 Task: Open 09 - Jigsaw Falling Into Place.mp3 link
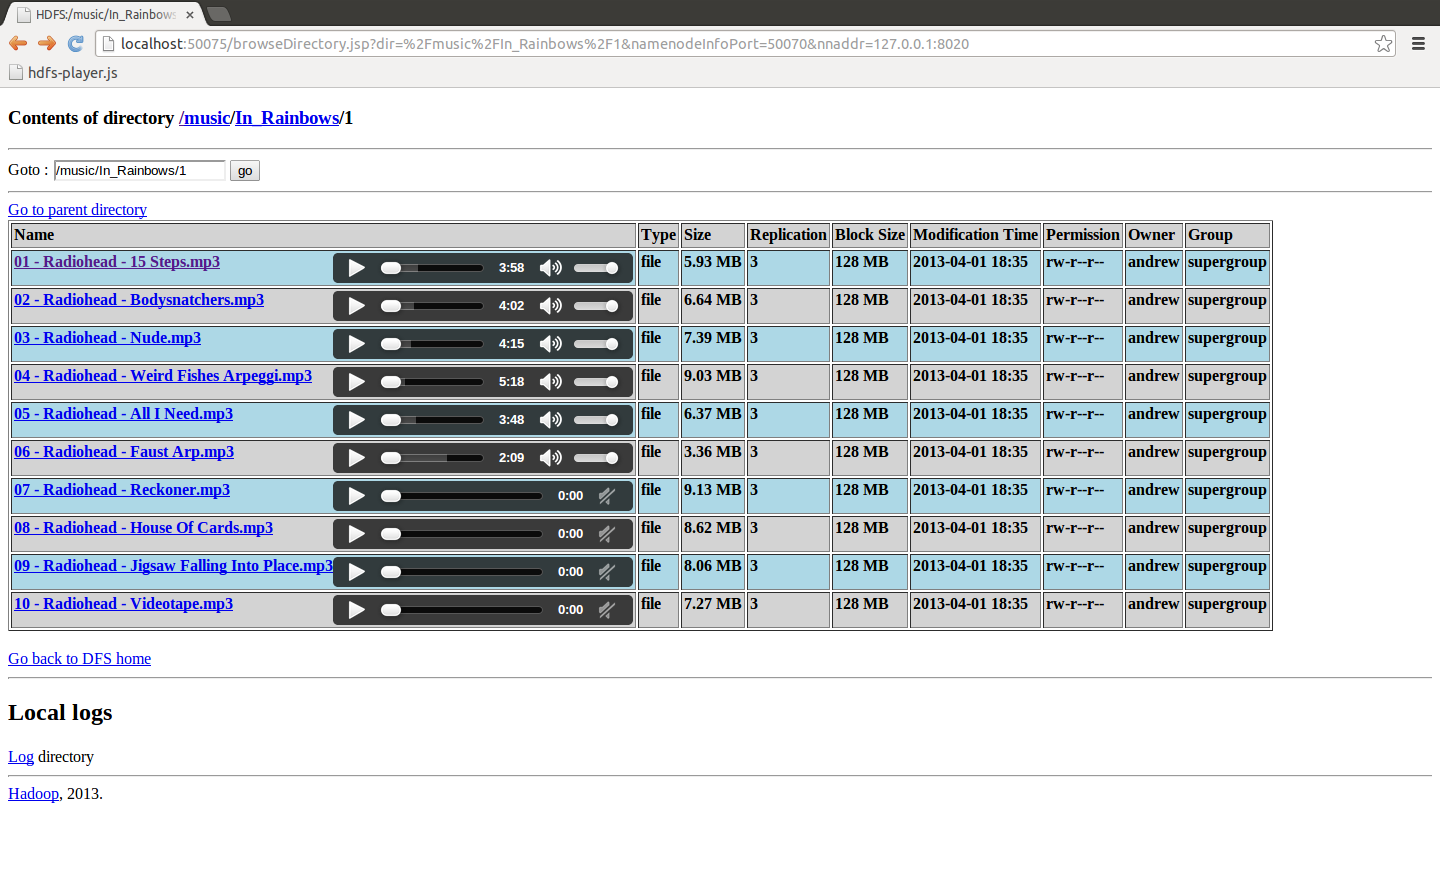pyautogui.click(x=173, y=566)
